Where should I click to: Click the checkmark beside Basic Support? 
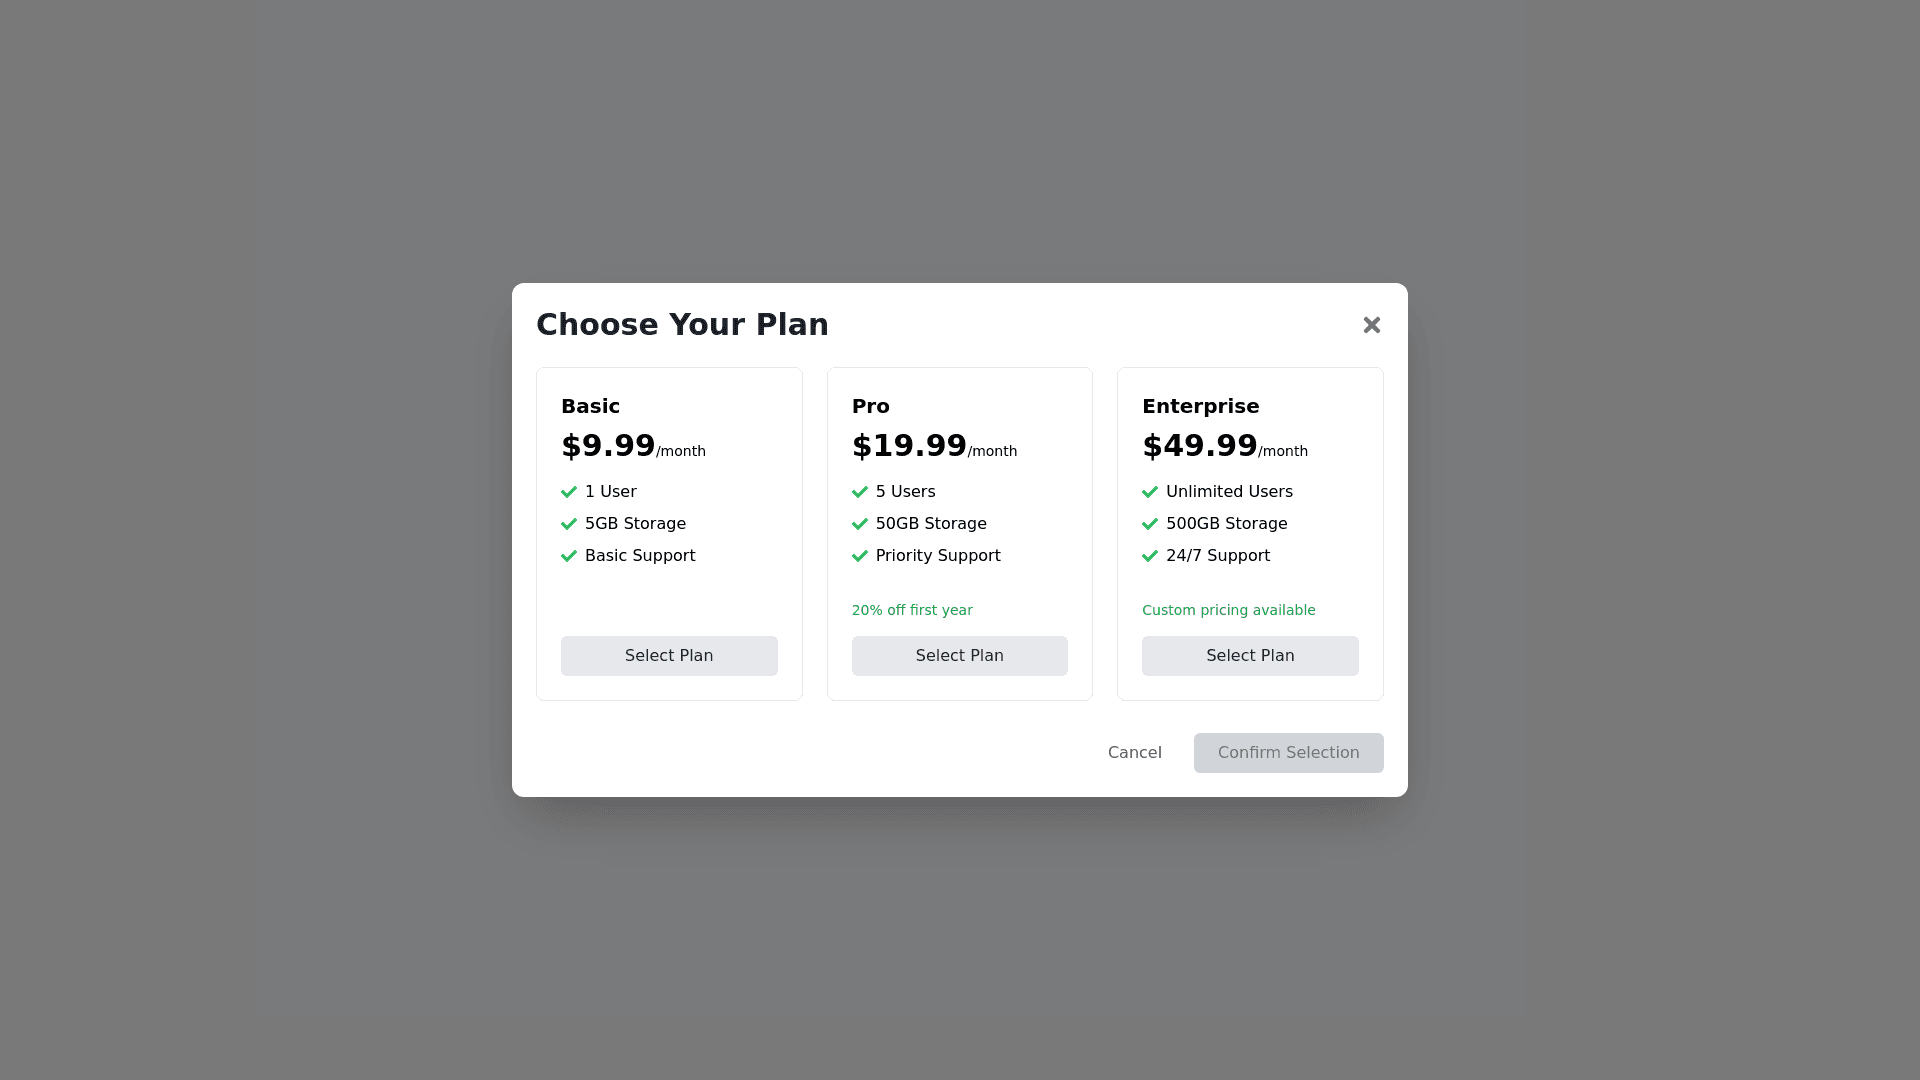[x=569, y=556]
